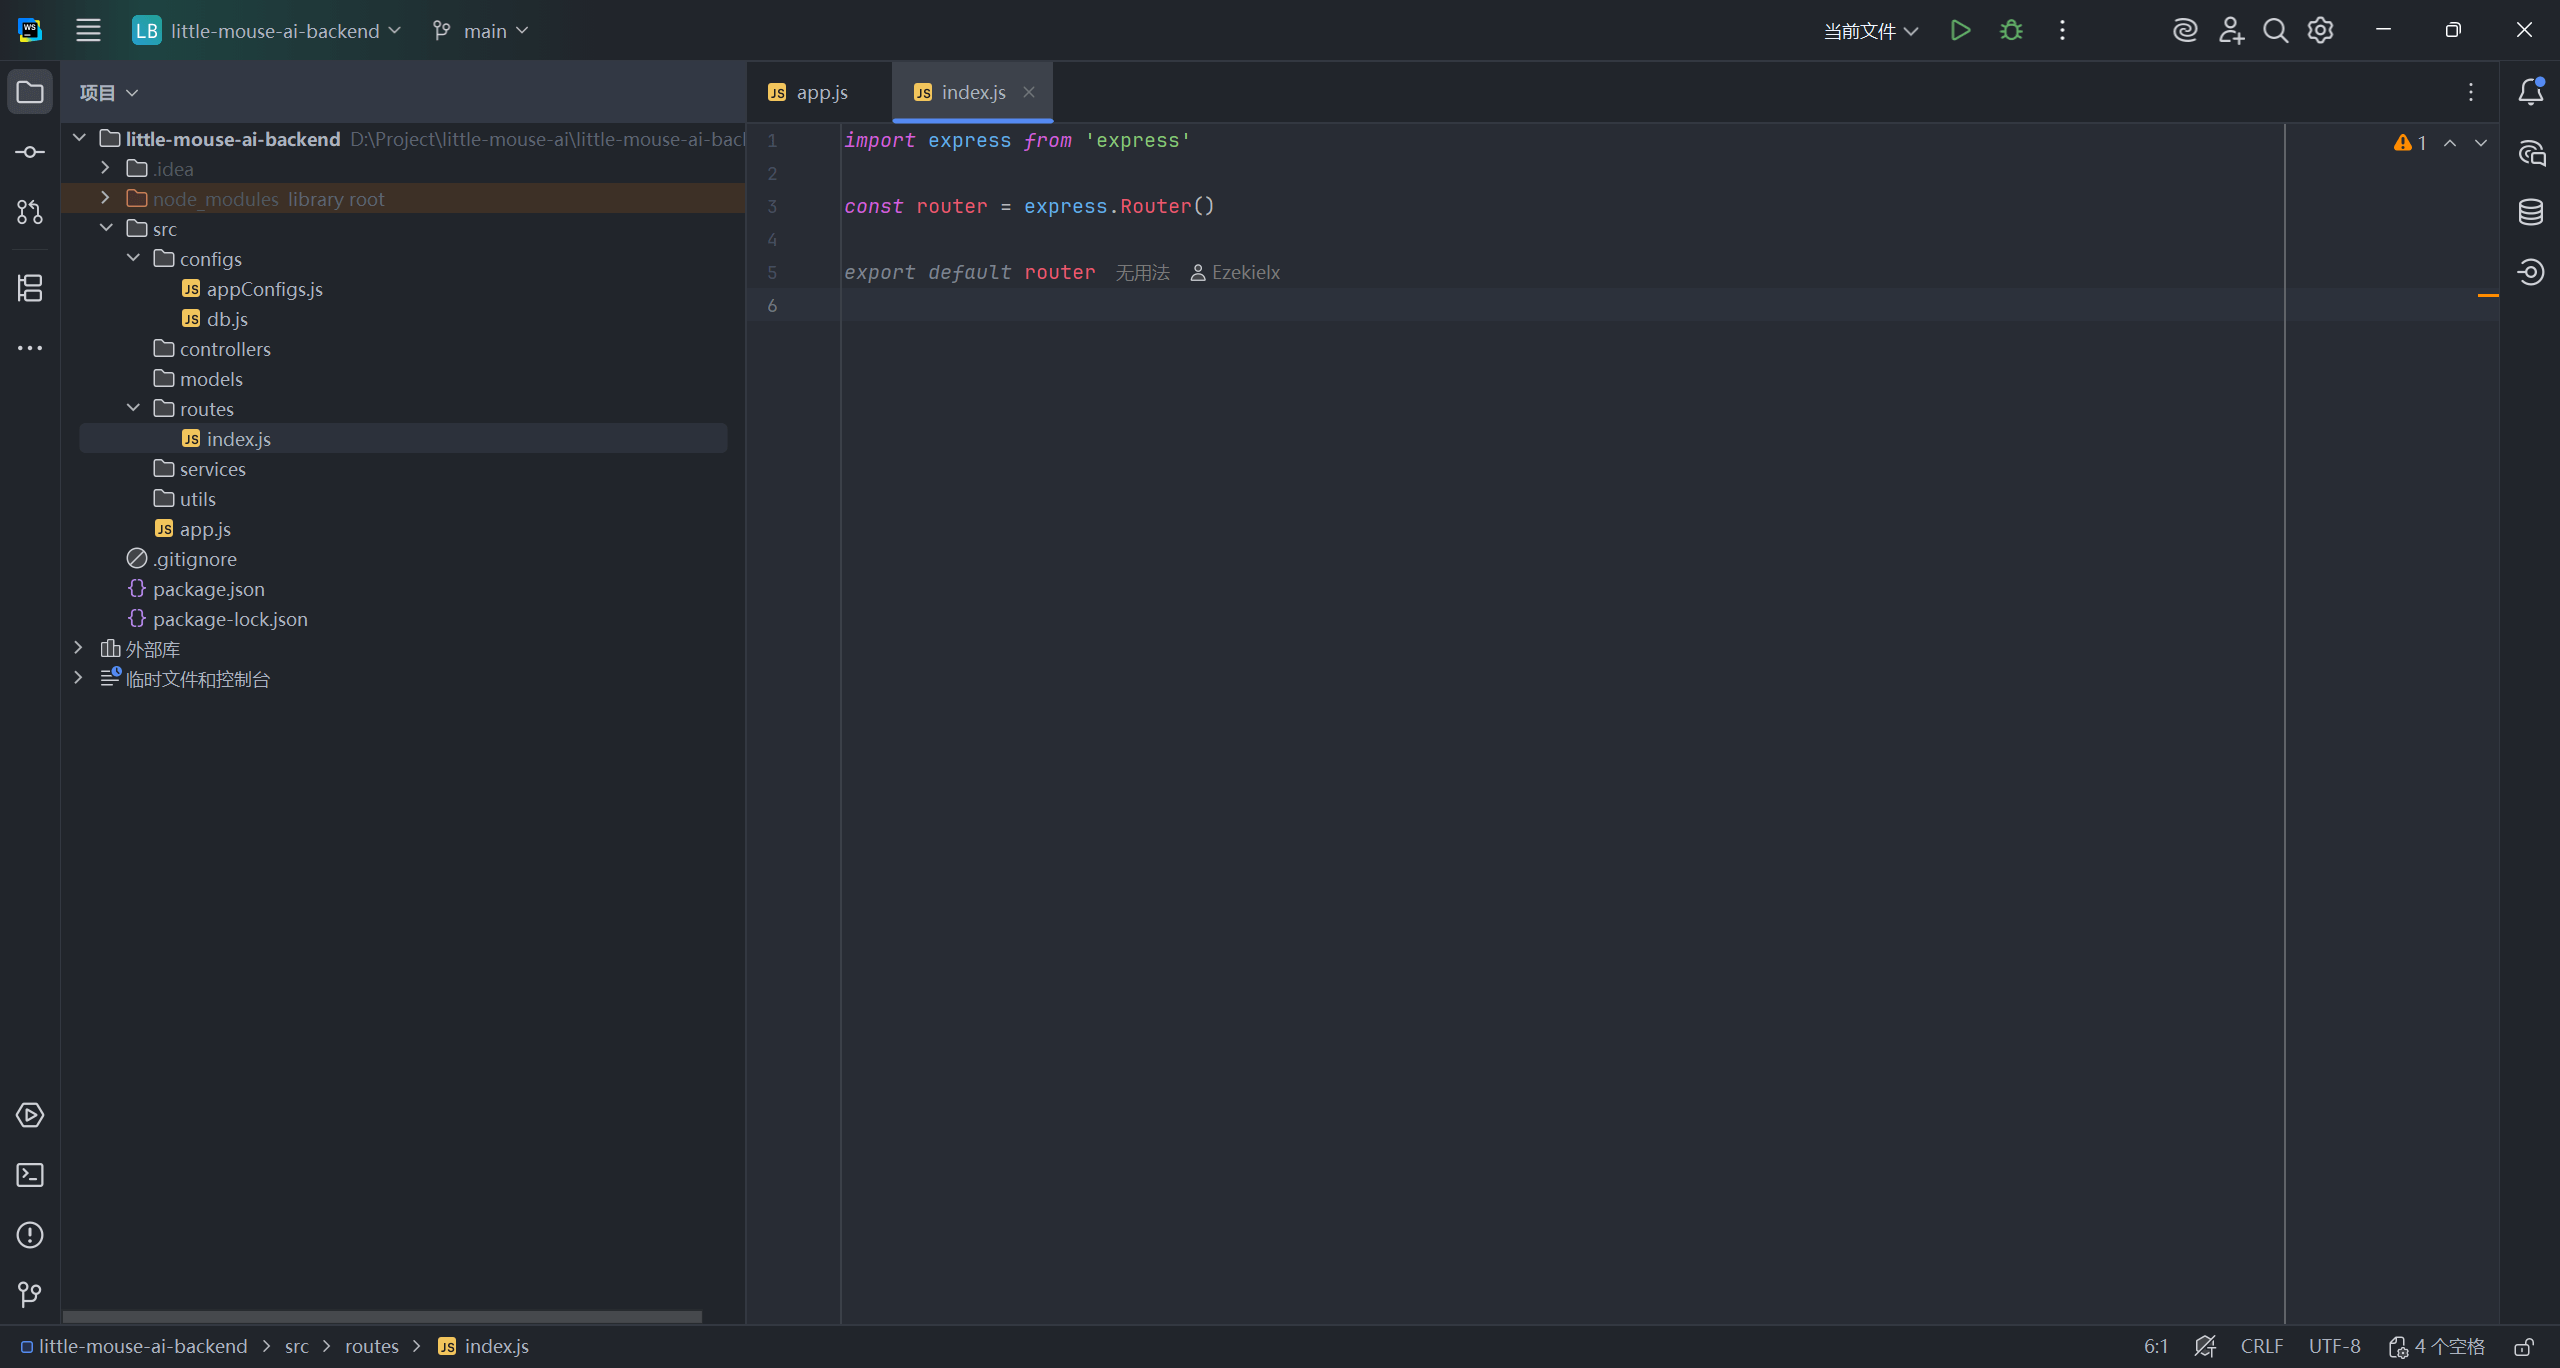Collapse the routes folder

(x=133, y=408)
